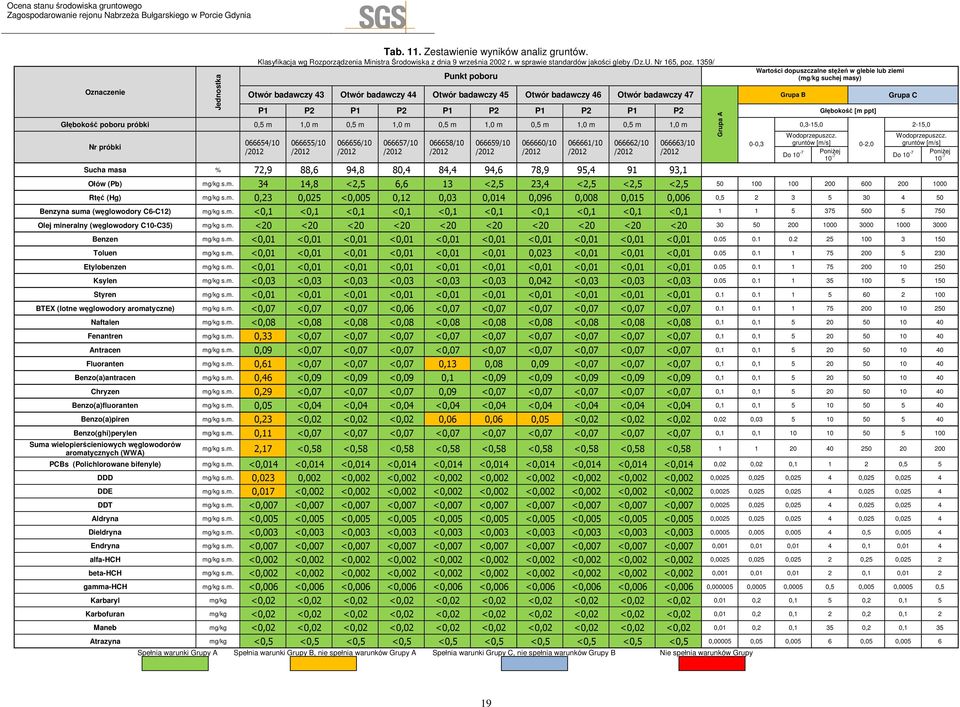Image resolution: width=960 pixels, height=707 pixels.
Task: Click the Antracen value 0,09
Action: [x=263, y=350]
